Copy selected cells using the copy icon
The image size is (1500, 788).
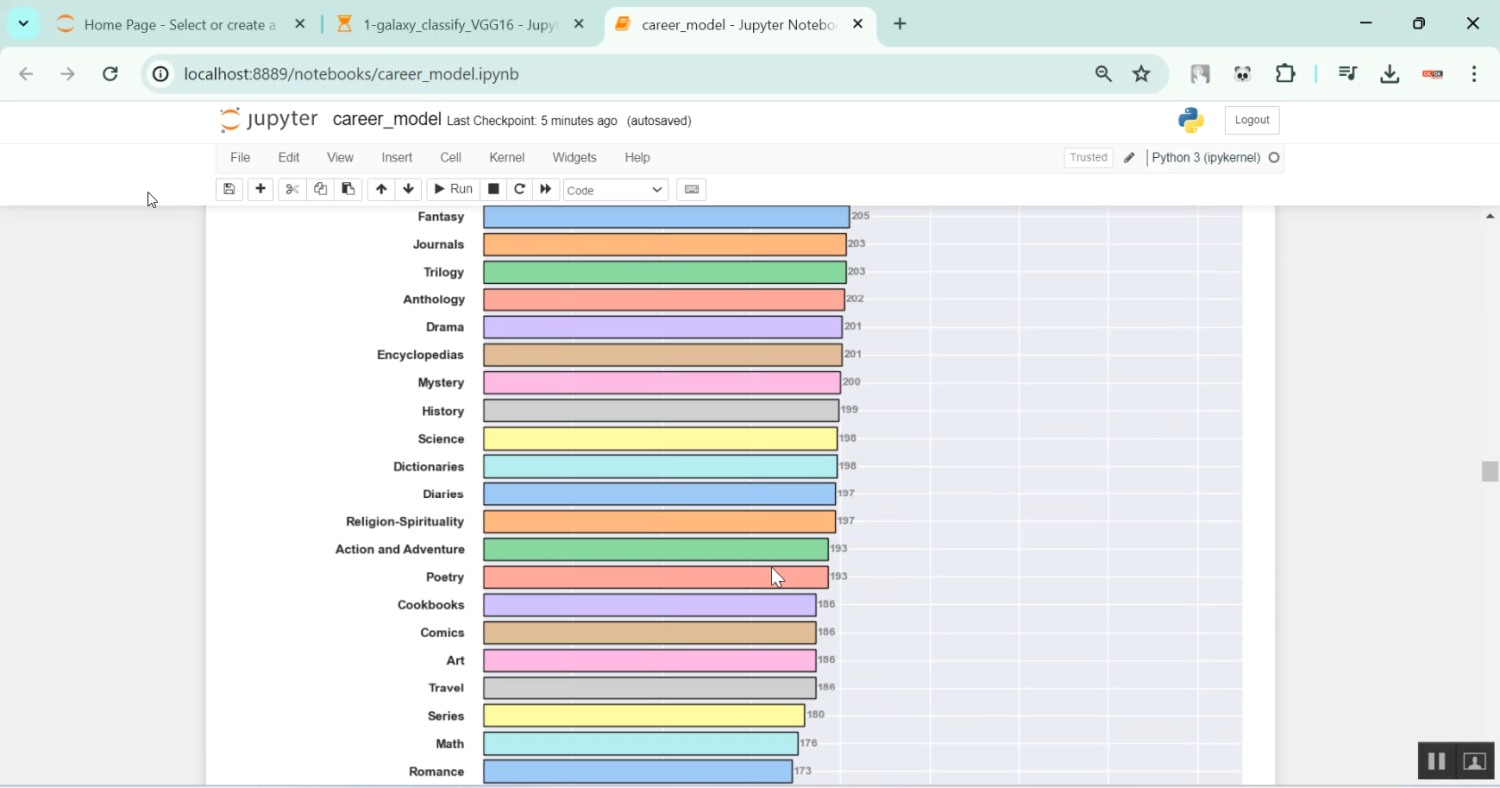320,189
